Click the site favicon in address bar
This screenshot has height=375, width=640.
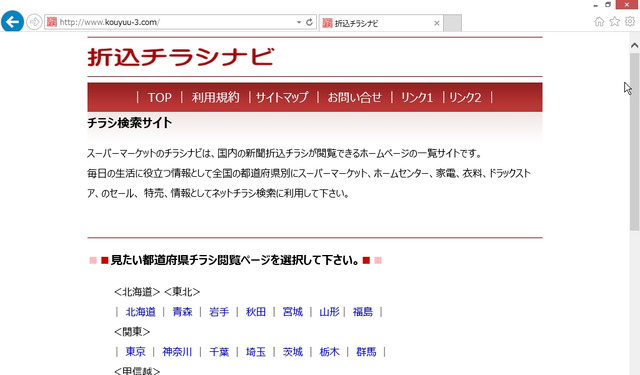pyautogui.click(x=51, y=22)
